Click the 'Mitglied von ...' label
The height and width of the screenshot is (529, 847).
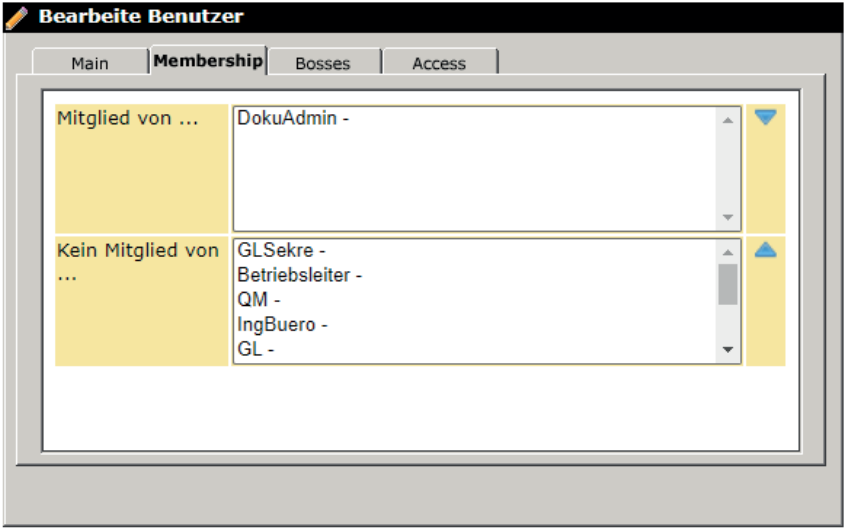coord(128,118)
